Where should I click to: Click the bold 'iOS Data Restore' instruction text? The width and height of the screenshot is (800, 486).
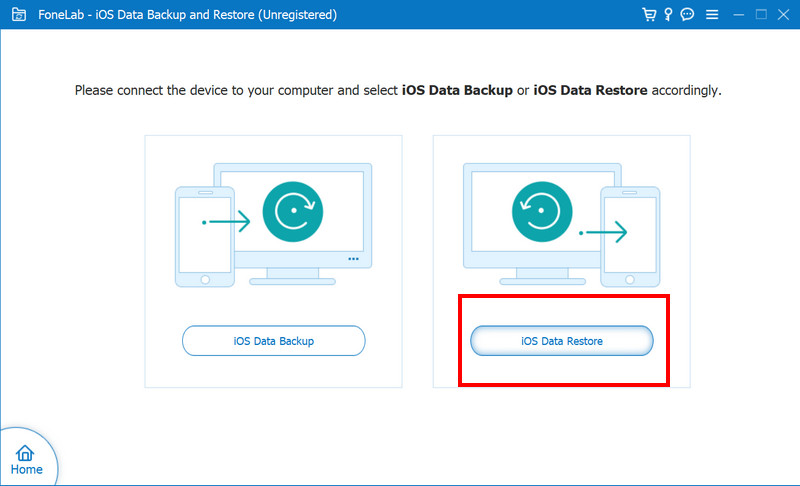pyautogui.click(x=590, y=90)
